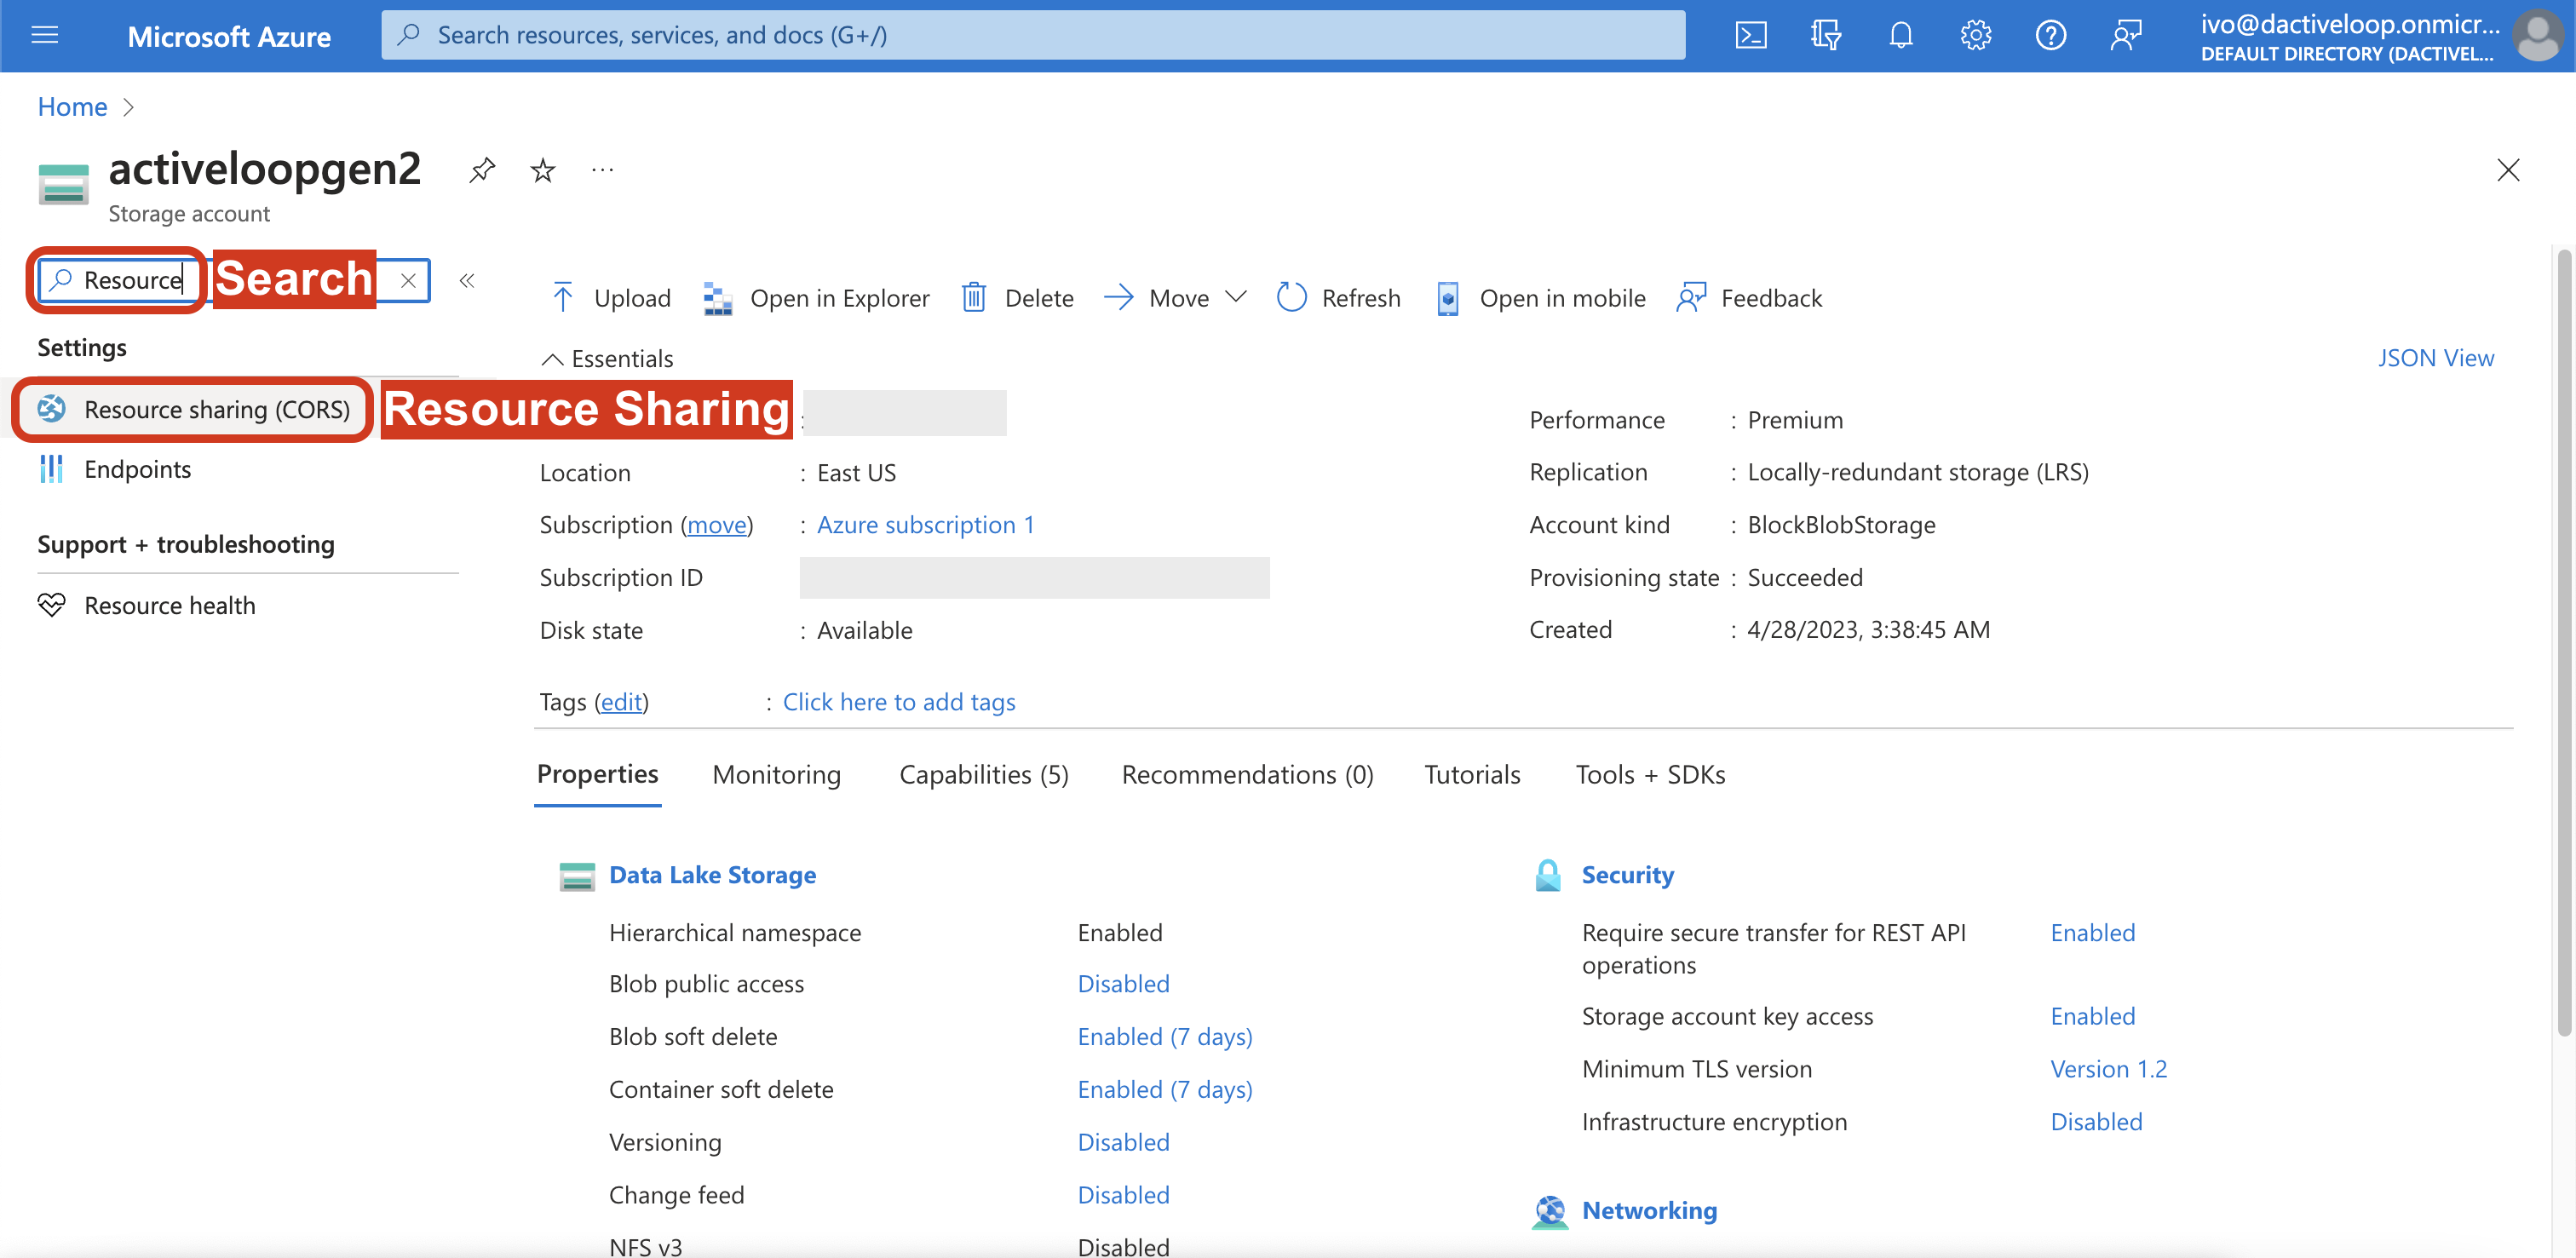Viewport: 2576px width, 1258px height.
Task: Open the portal hamburger menu
Action: point(45,35)
